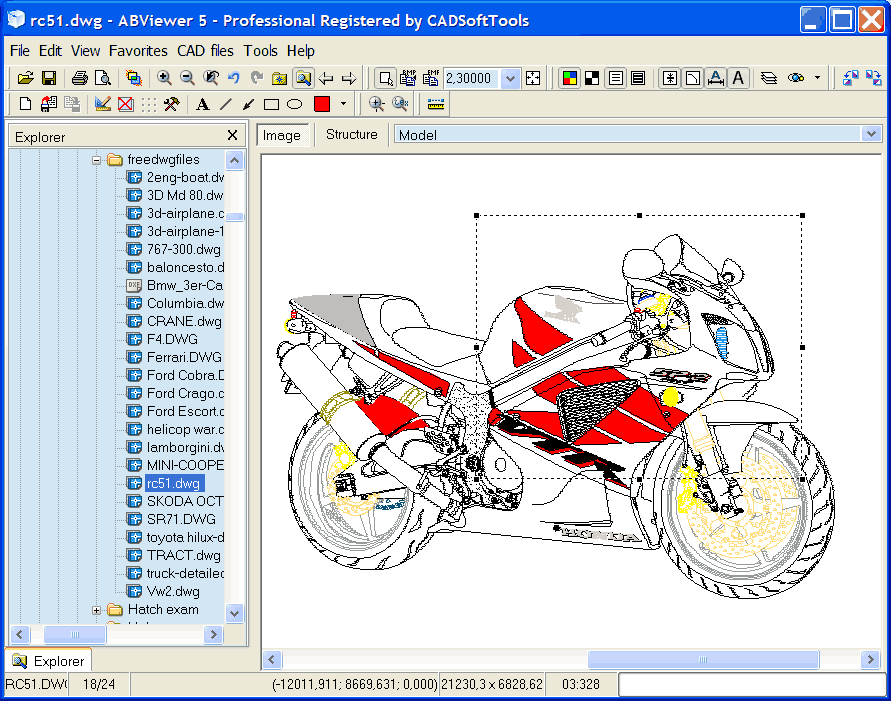Select the Line drawing tool
This screenshot has height=701, width=891.
(x=227, y=103)
